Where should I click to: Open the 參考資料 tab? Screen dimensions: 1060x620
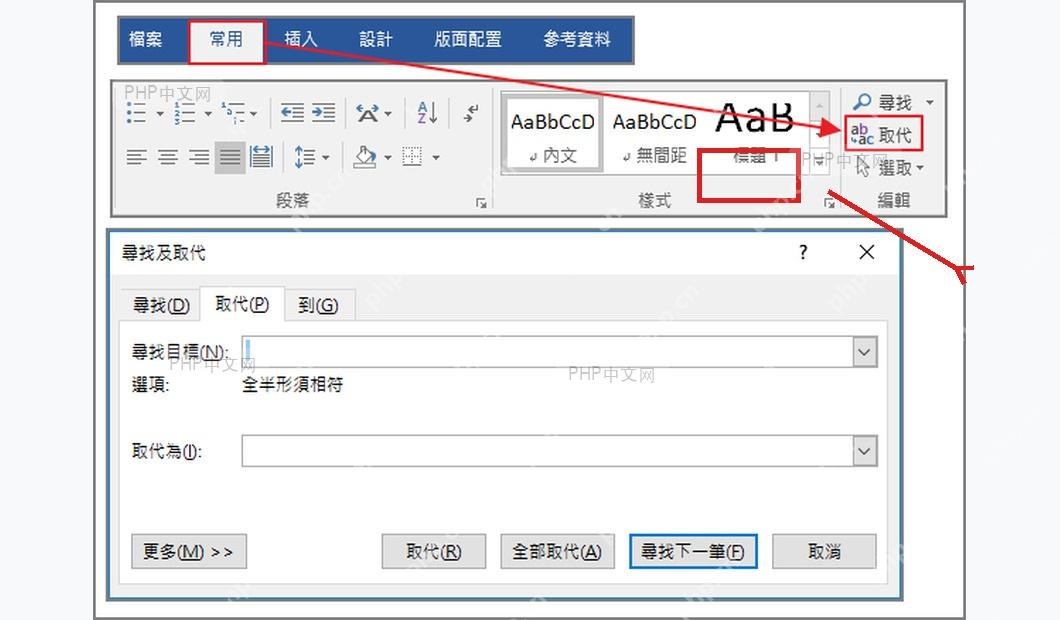[577, 39]
